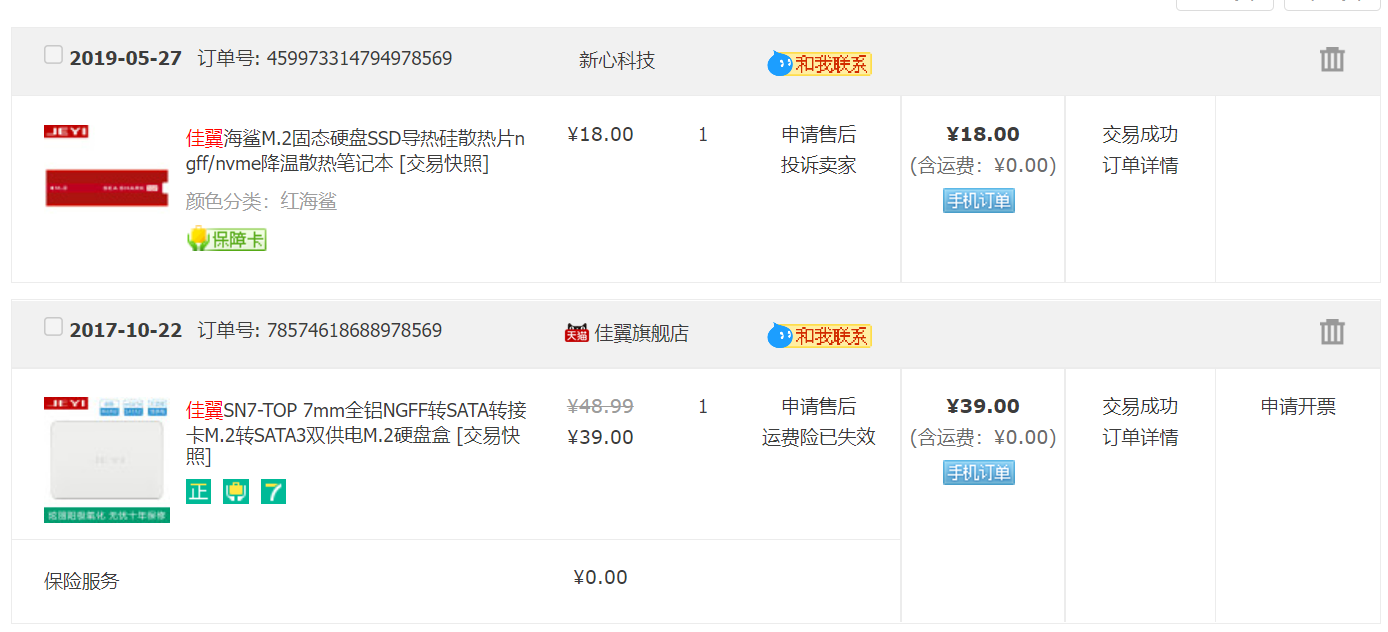Open the 新心科技 shop link
This screenshot has width=1388, height=632.
click(617, 60)
